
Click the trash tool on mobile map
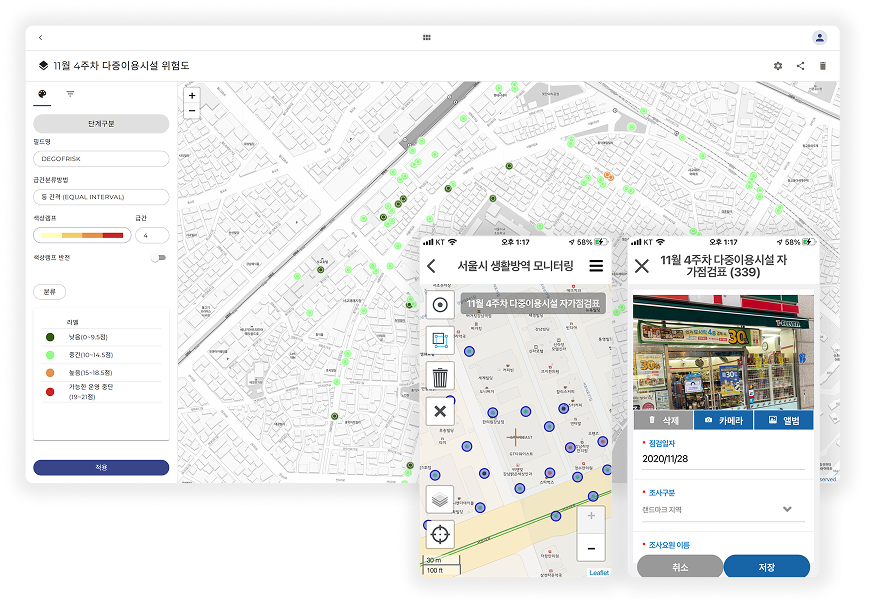pos(440,376)
